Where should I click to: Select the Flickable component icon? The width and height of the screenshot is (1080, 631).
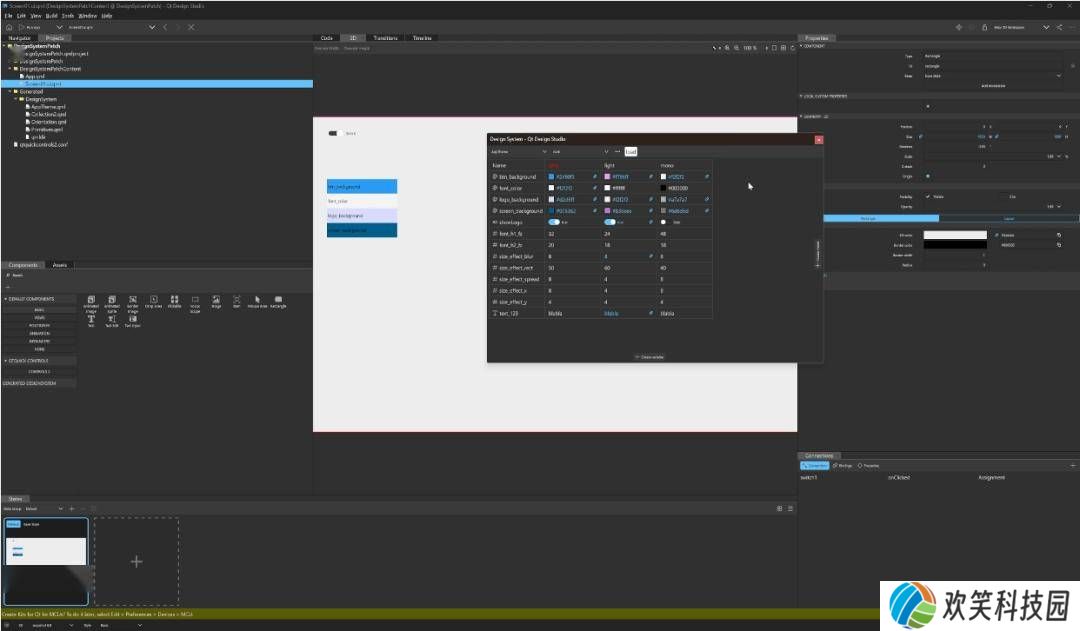pyautogui.click(x=174, y=300)
